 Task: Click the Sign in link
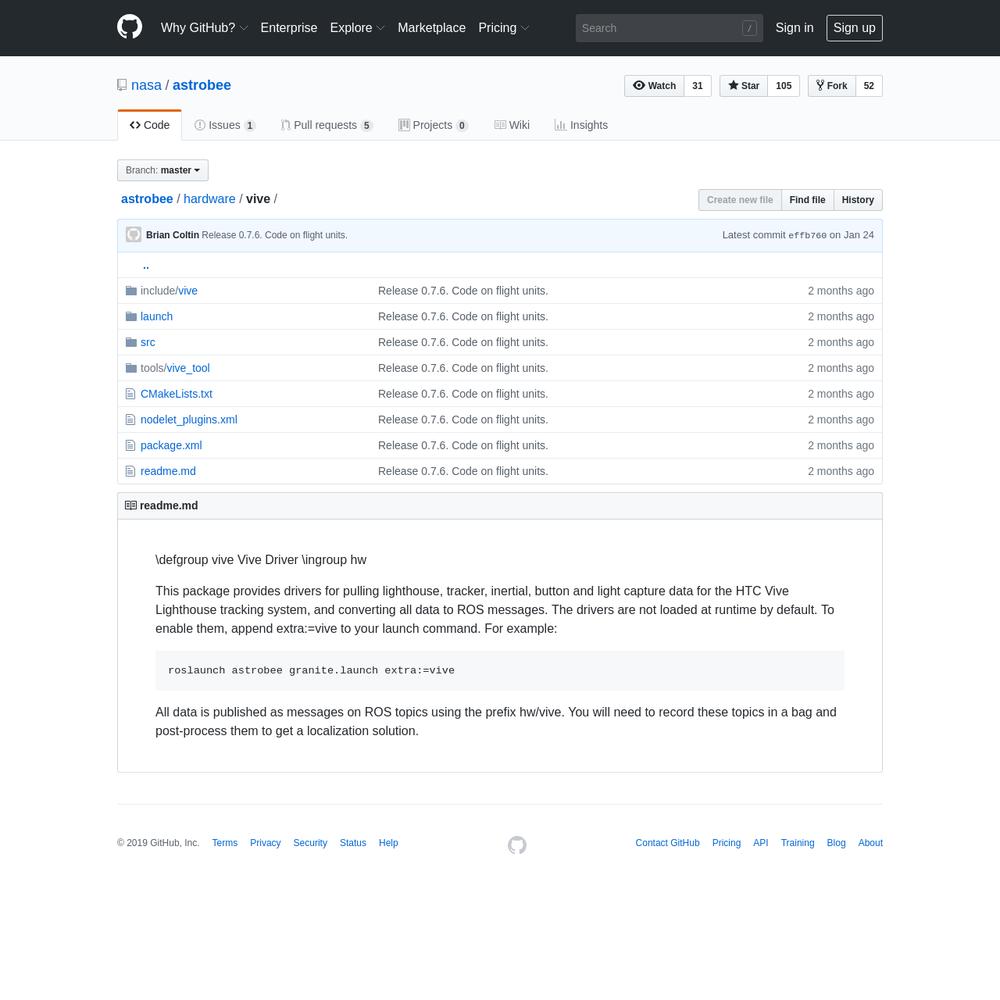(795, 28)
